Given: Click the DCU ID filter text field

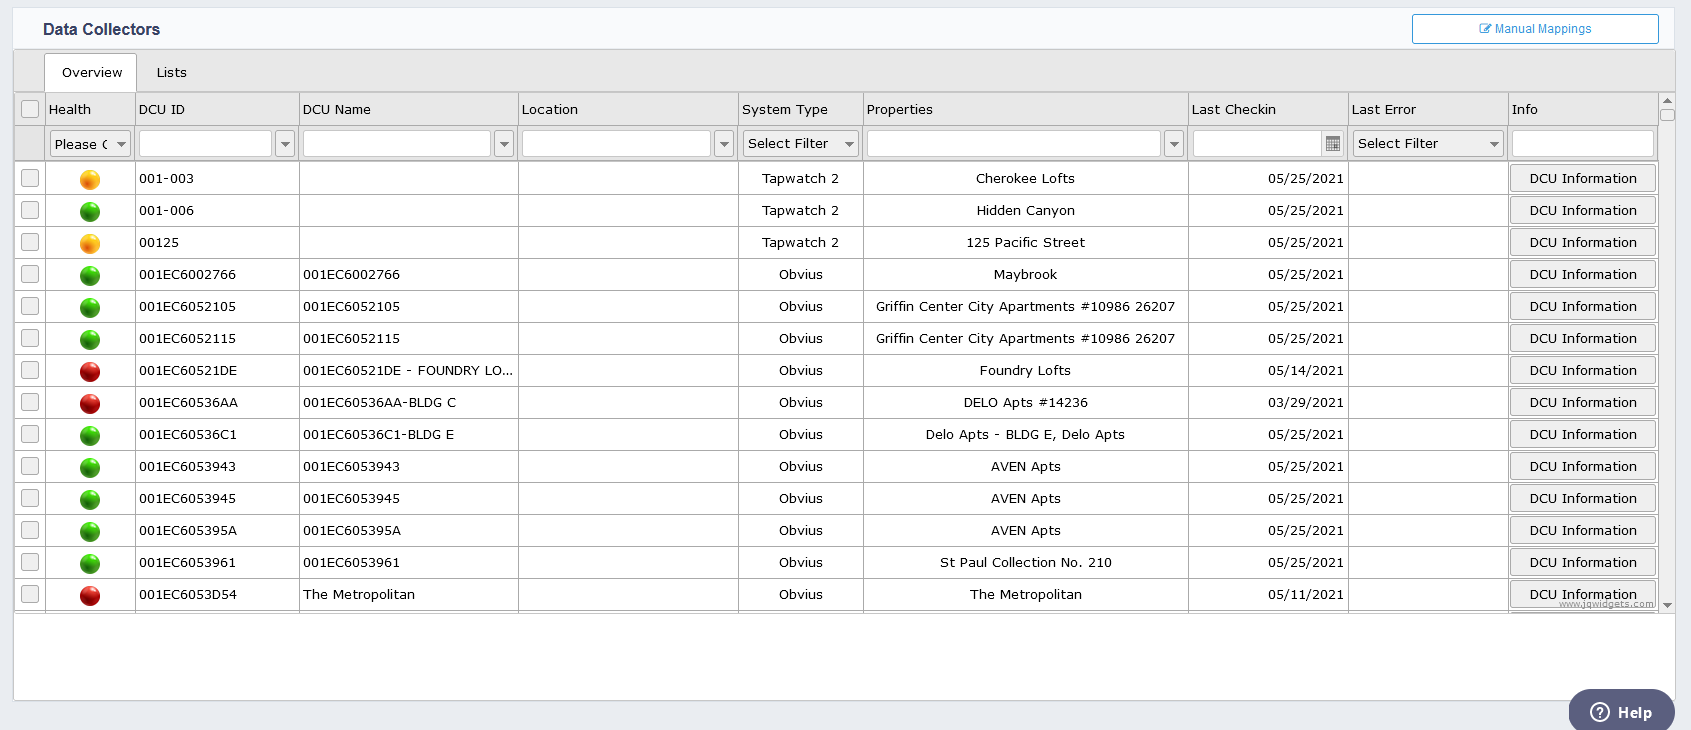Looking at the screenshot, I should [x=205, y=144].
